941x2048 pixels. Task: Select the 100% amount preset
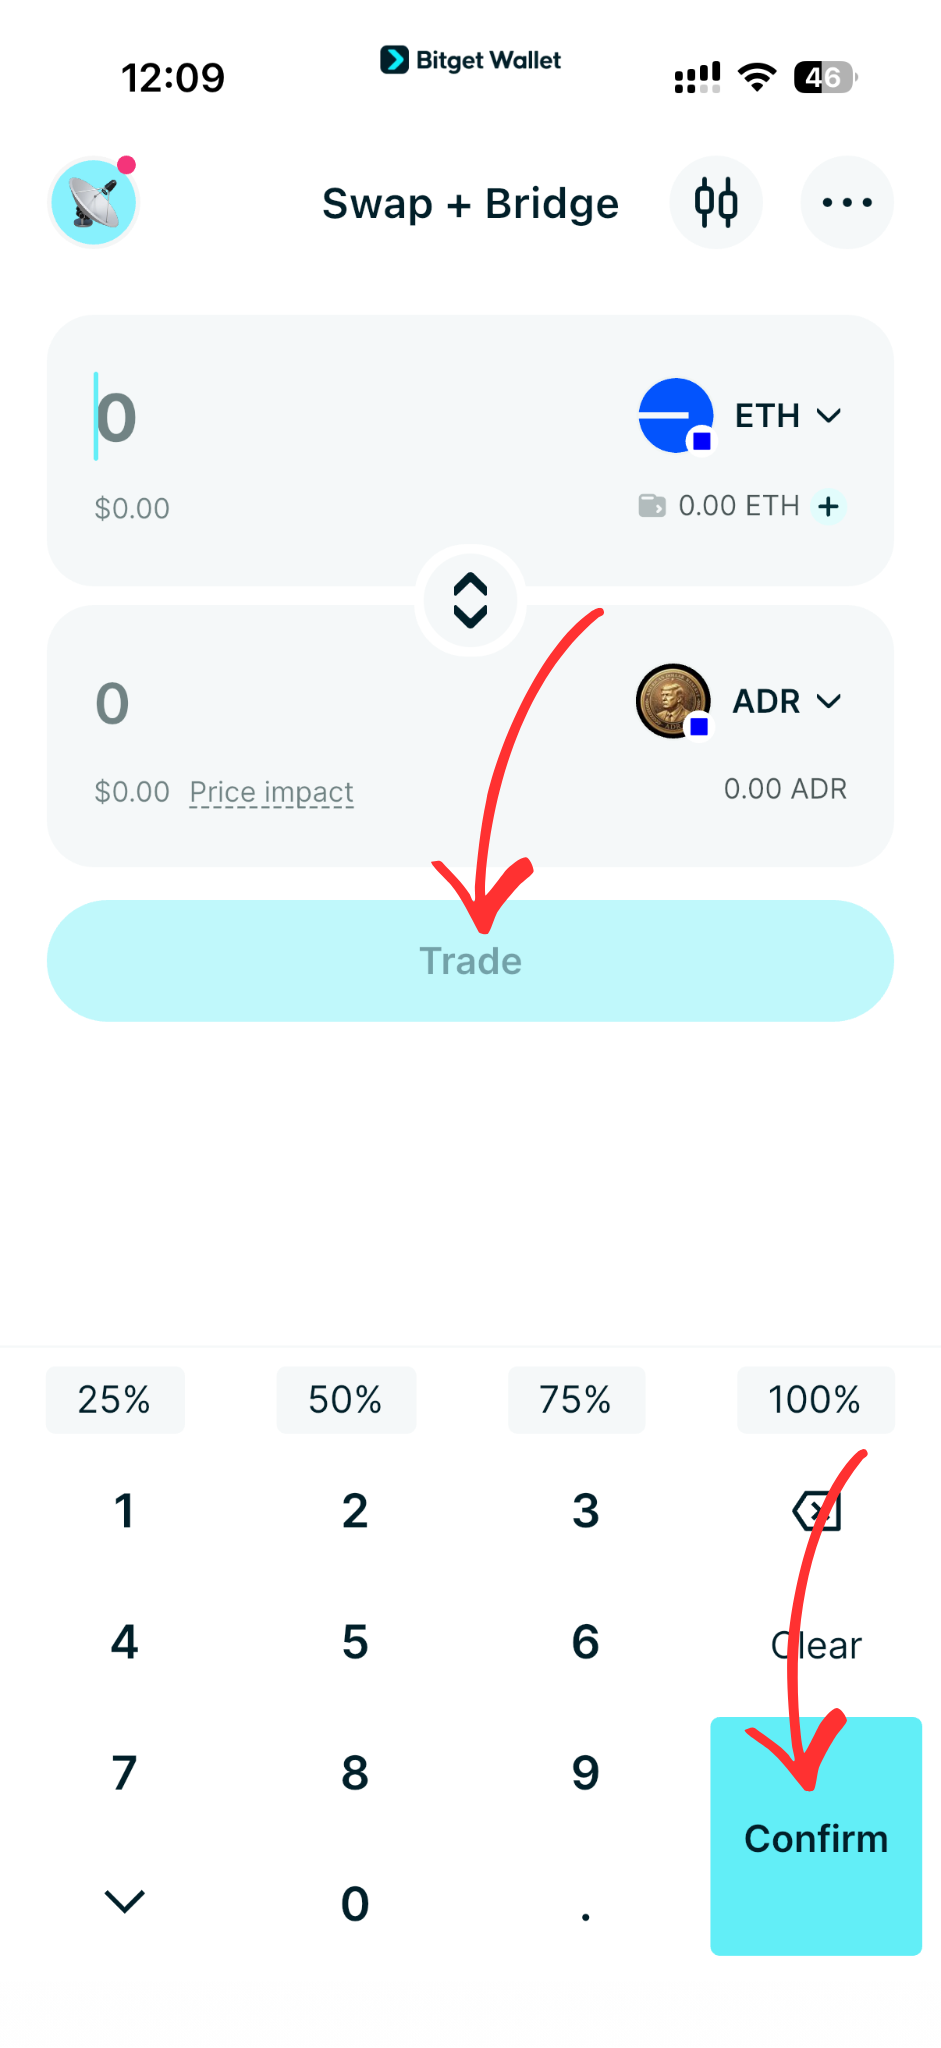click(x=815, y=1399)
